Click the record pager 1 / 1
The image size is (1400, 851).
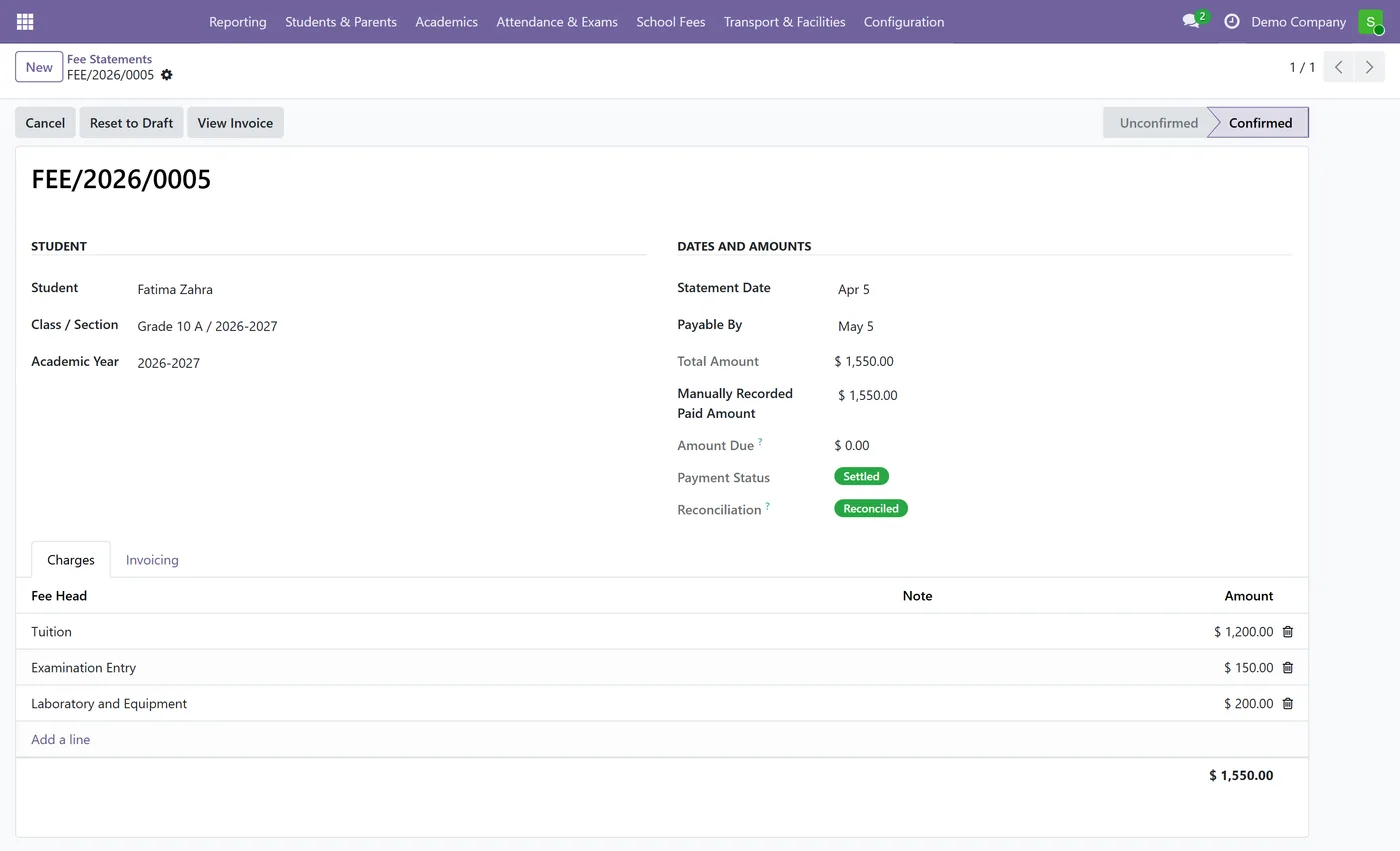(1302, 67)
